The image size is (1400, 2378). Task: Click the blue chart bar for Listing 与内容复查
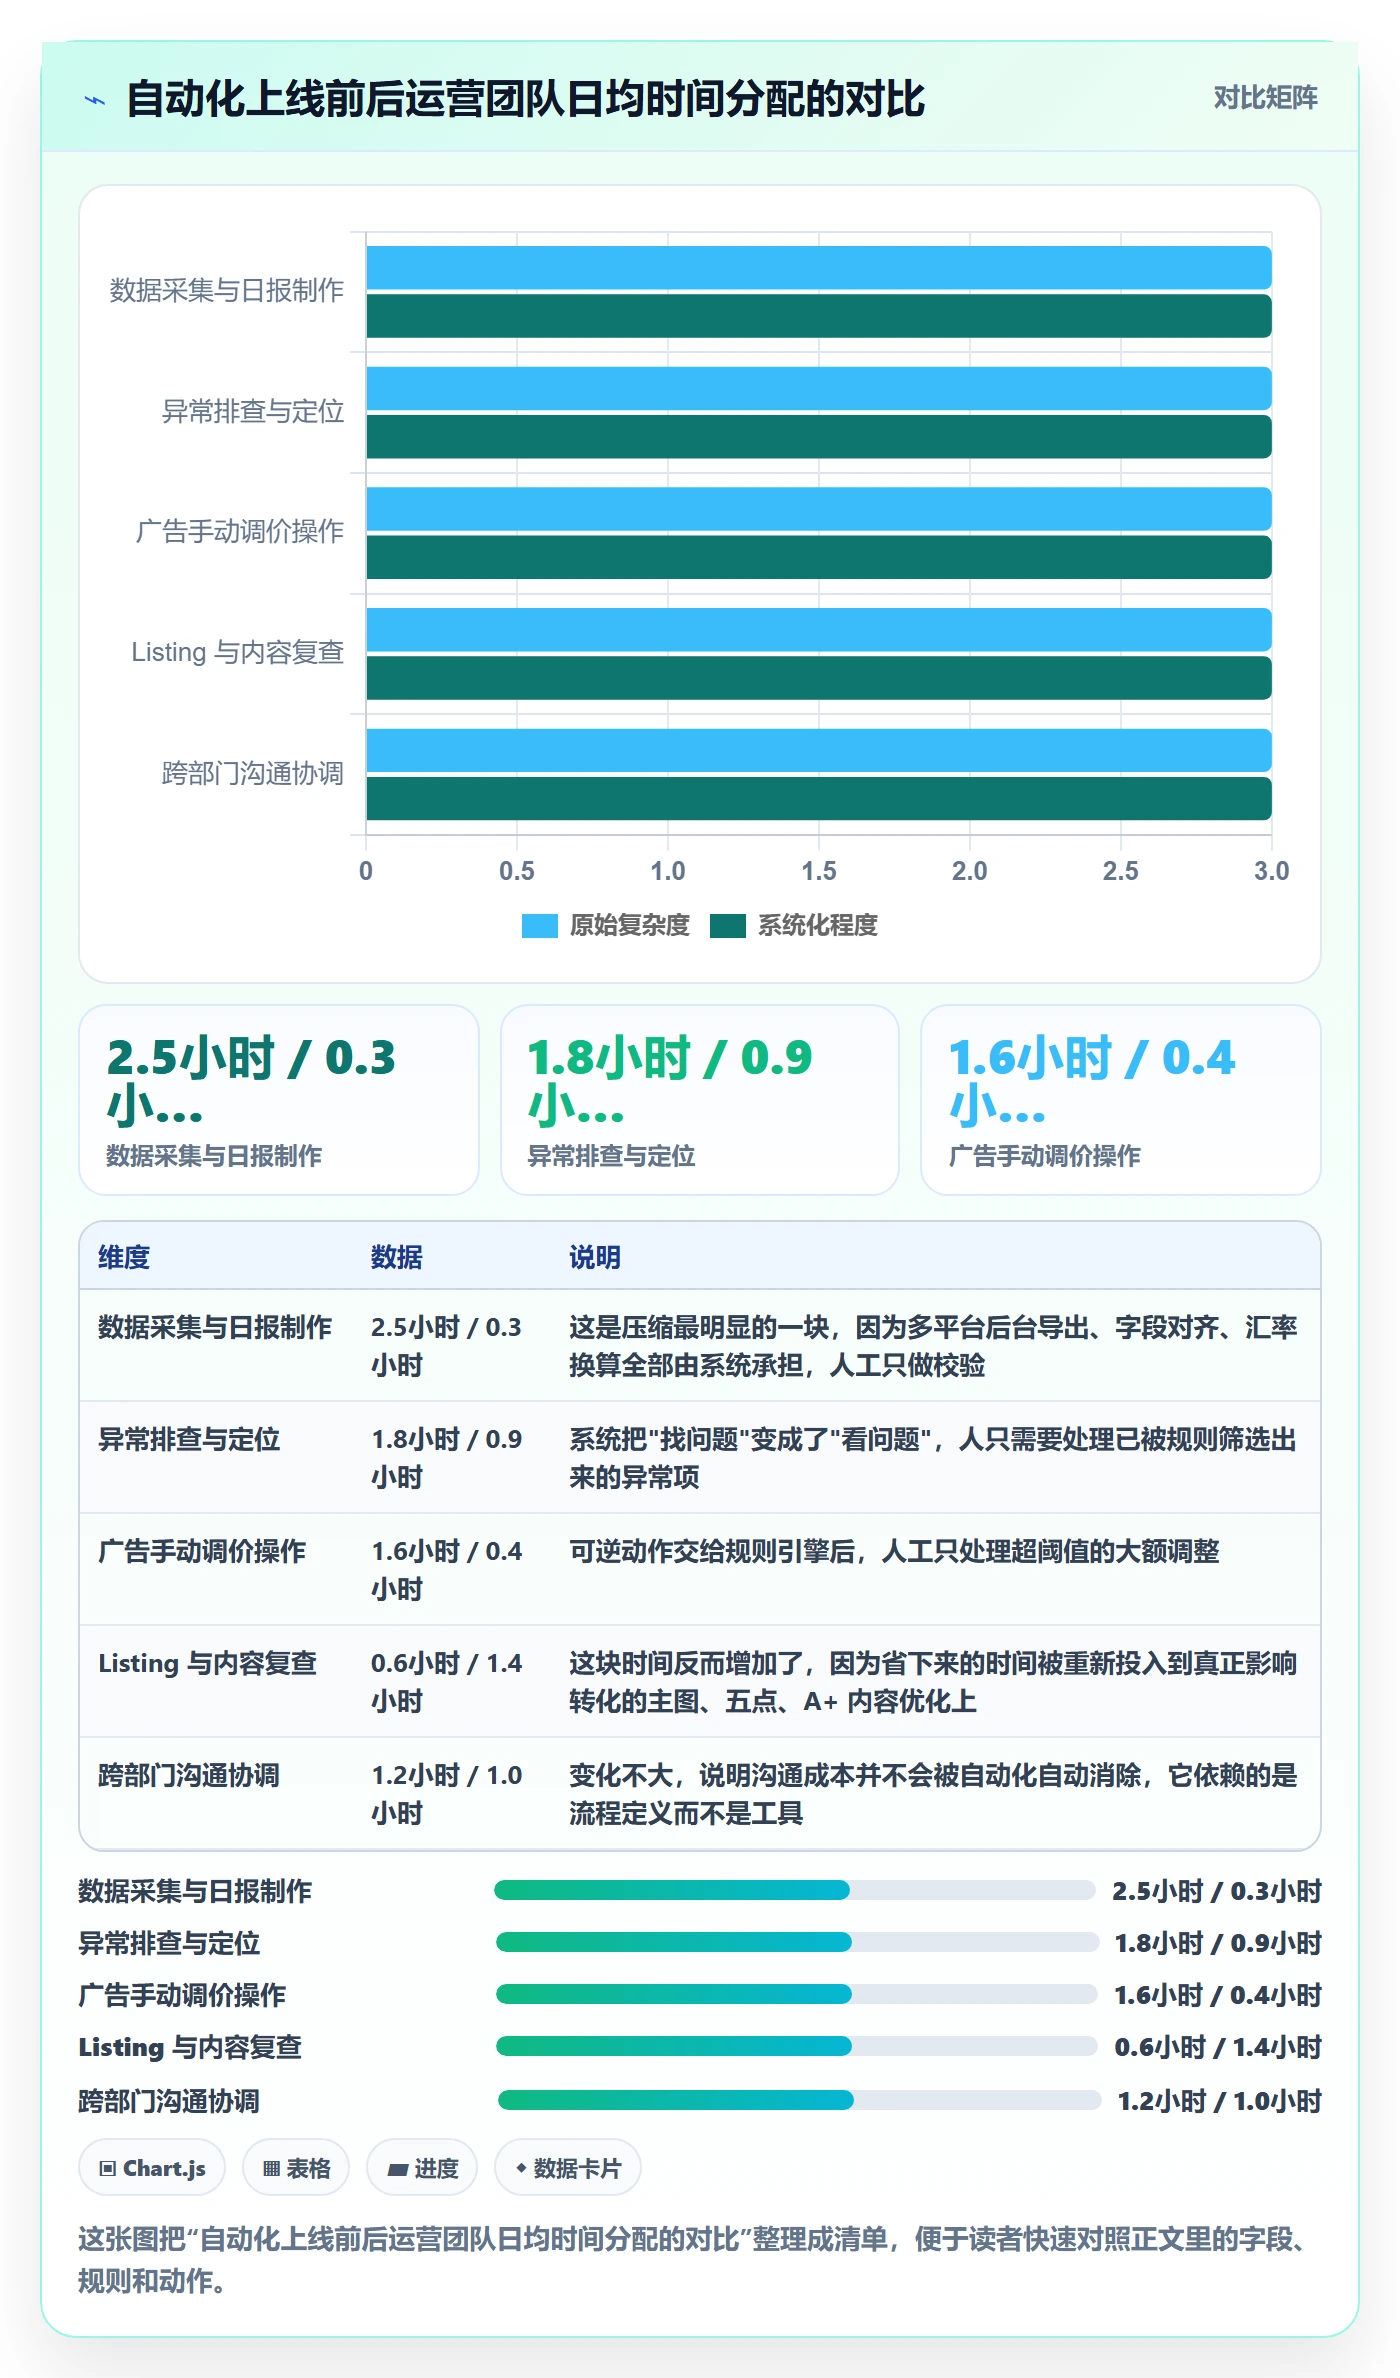(x=819, y=630)
